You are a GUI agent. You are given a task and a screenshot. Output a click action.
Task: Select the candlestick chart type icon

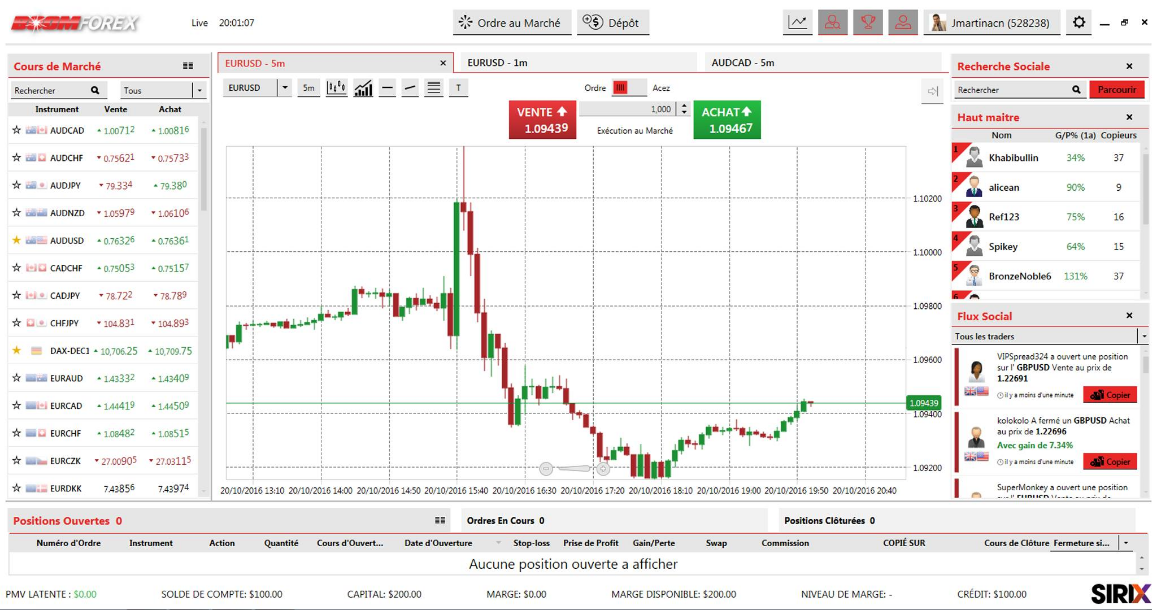point(336,88)
